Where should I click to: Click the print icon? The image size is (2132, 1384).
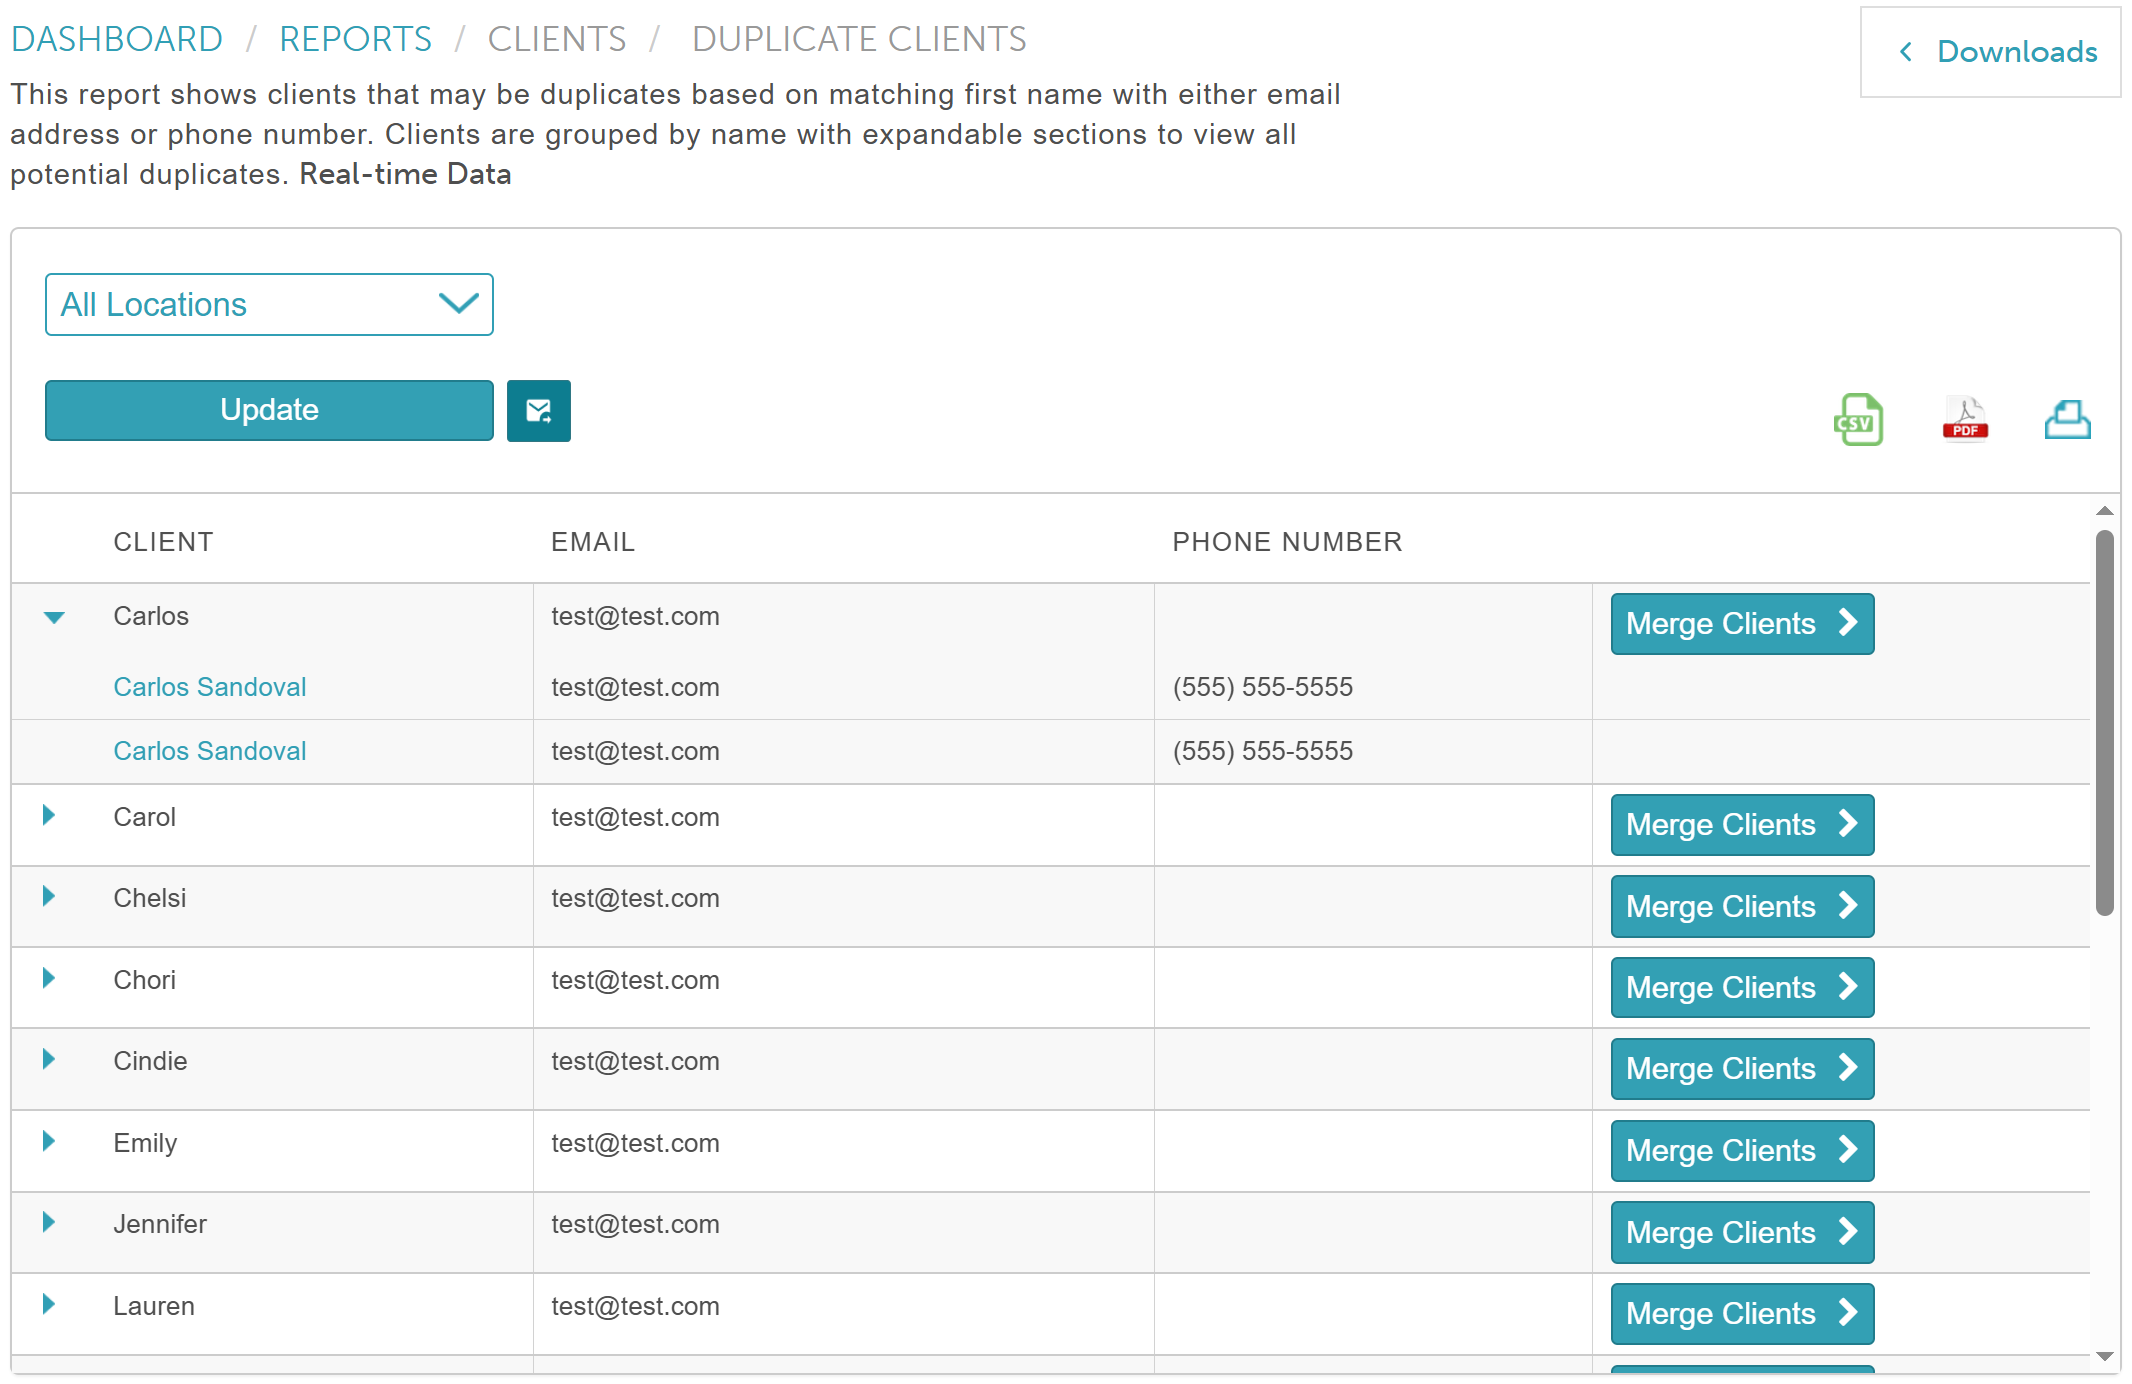point(2067,419)
